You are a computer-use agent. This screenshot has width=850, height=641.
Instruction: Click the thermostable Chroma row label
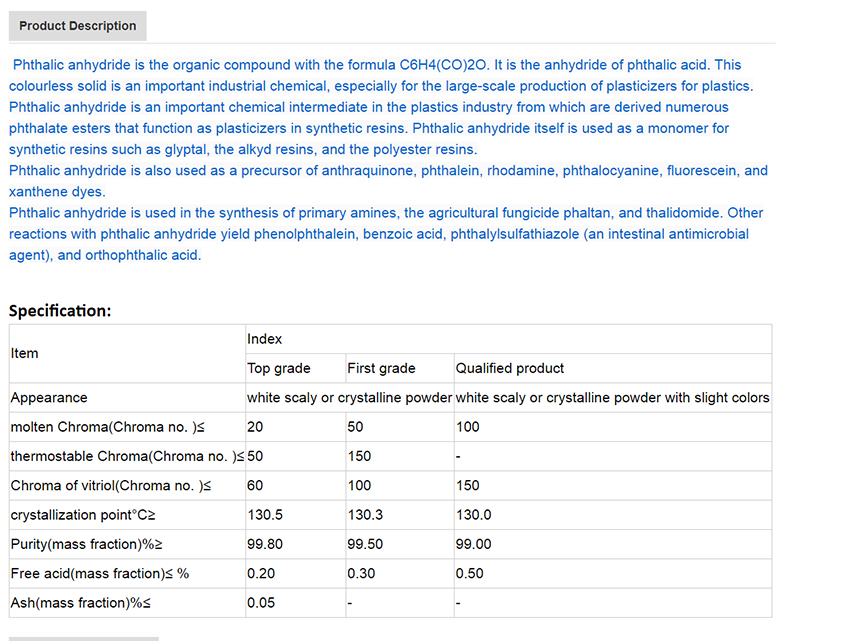click(126, 456)
